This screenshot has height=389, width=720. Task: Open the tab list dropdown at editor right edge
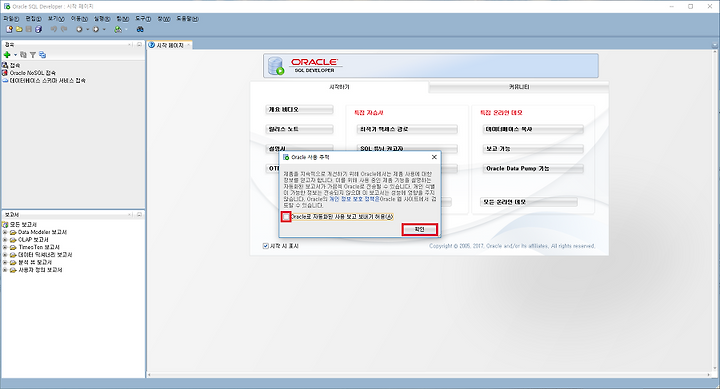point(714,45)
